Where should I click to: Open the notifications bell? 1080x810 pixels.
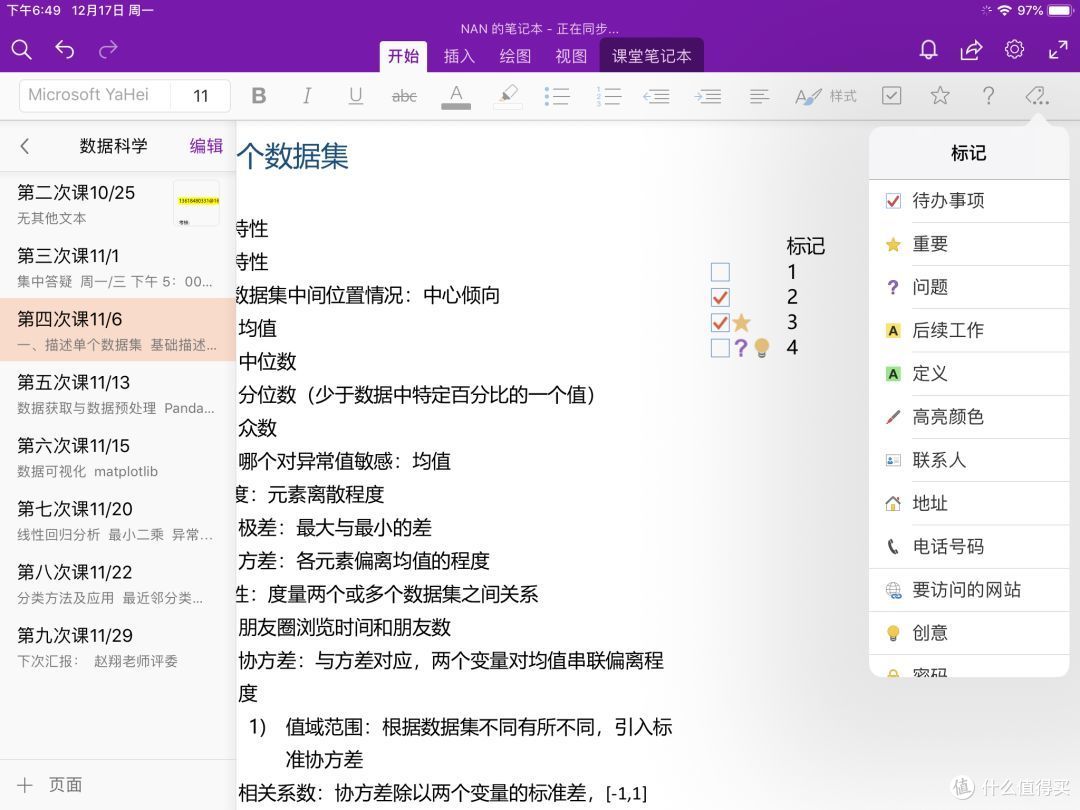click(x=928, y=50)
